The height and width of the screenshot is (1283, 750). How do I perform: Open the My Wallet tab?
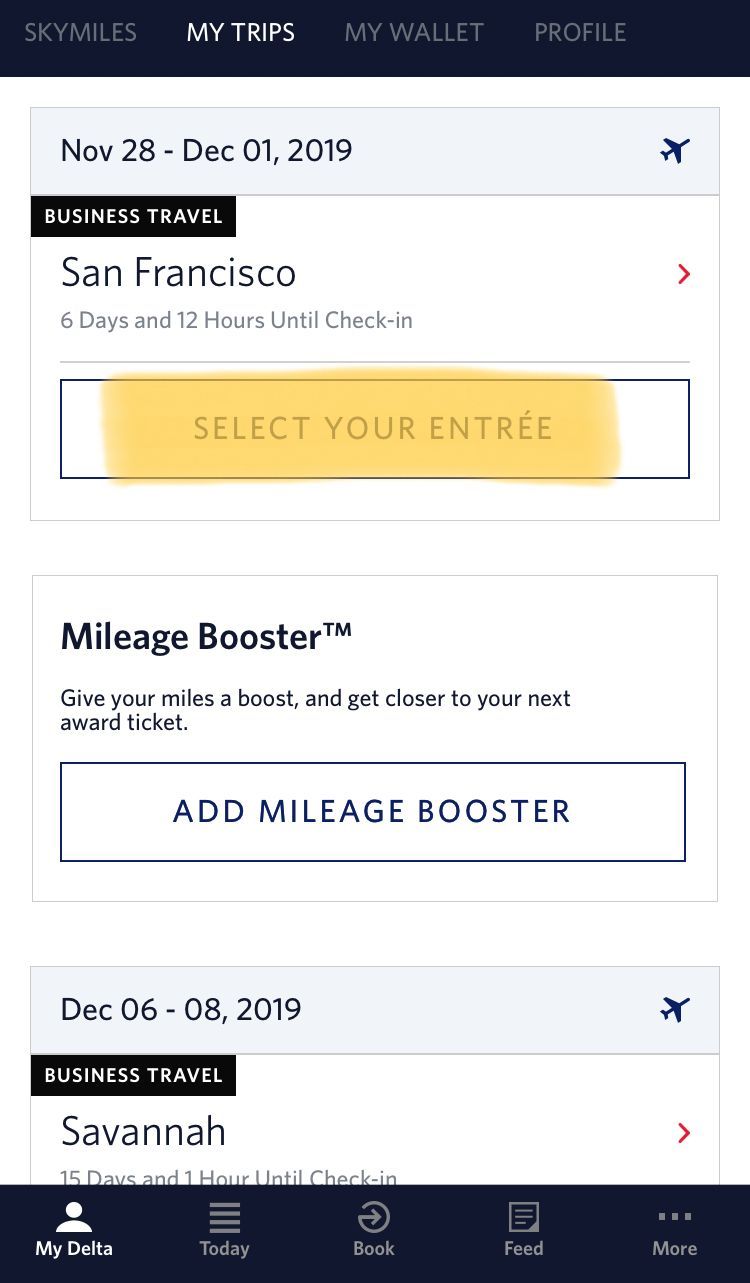point(414,32)
